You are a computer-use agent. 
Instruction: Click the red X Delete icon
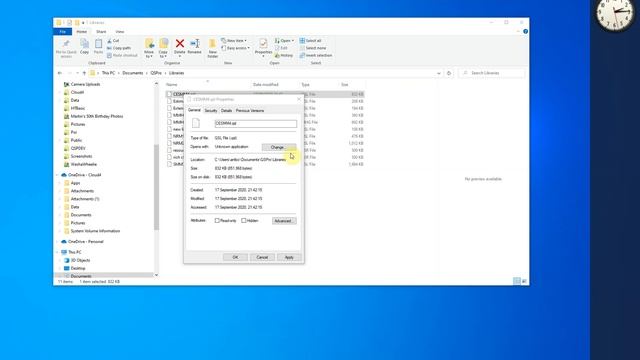180,43
